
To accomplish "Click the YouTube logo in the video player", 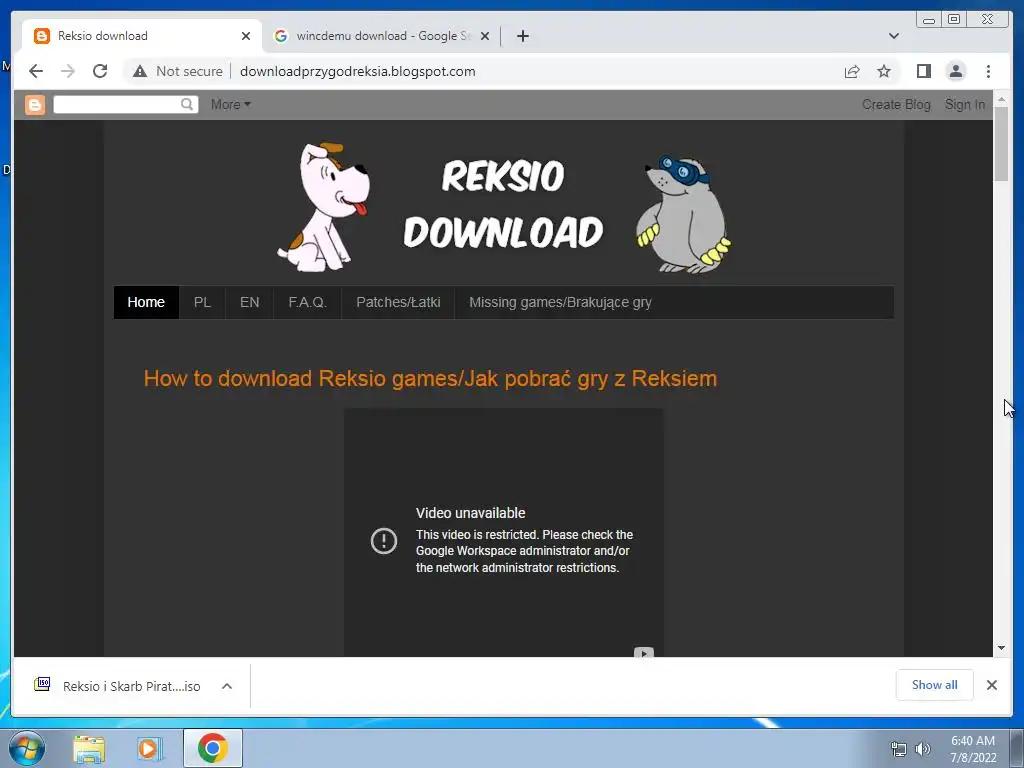I will coord(643,652).
